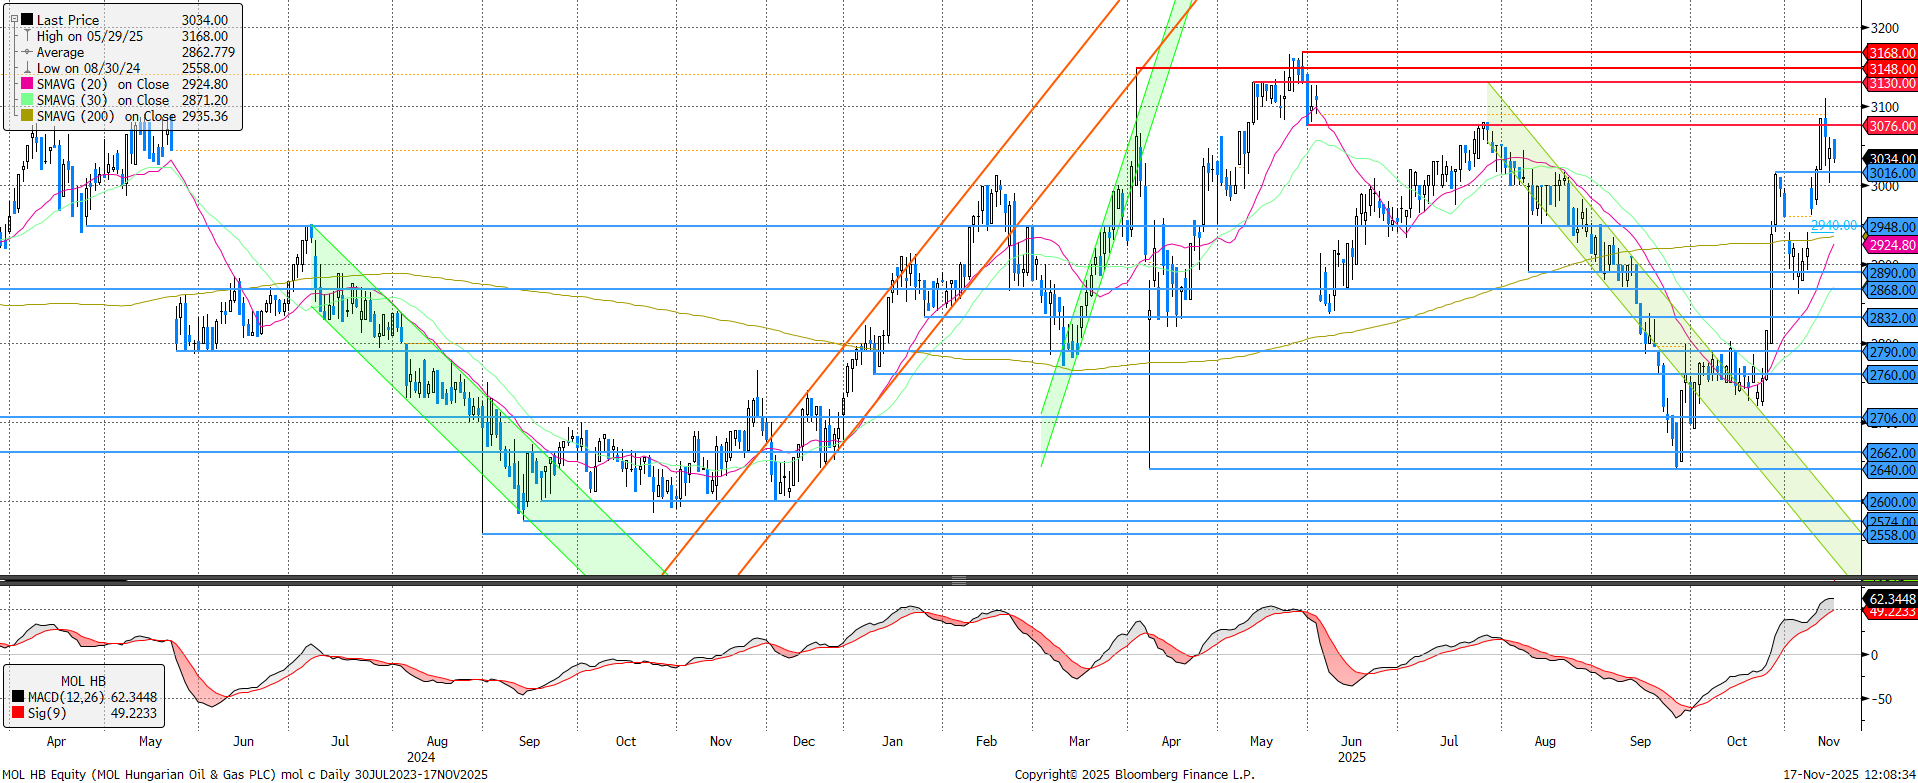This screenshot has height=783, width=1918.
Task: Select the blue 3016.00 support level tag
Action: tap(1891, 173)
